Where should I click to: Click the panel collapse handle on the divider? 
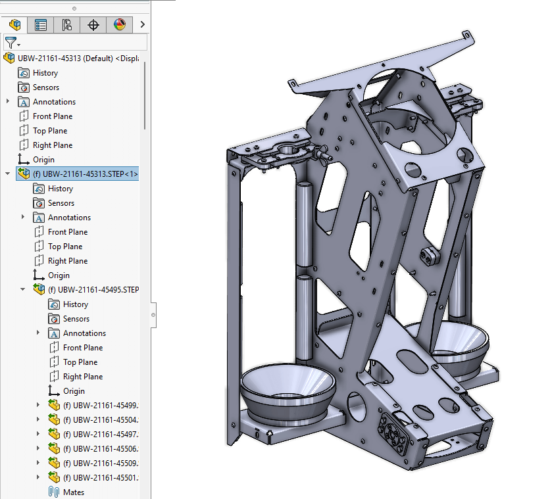[x=153, y=315]
